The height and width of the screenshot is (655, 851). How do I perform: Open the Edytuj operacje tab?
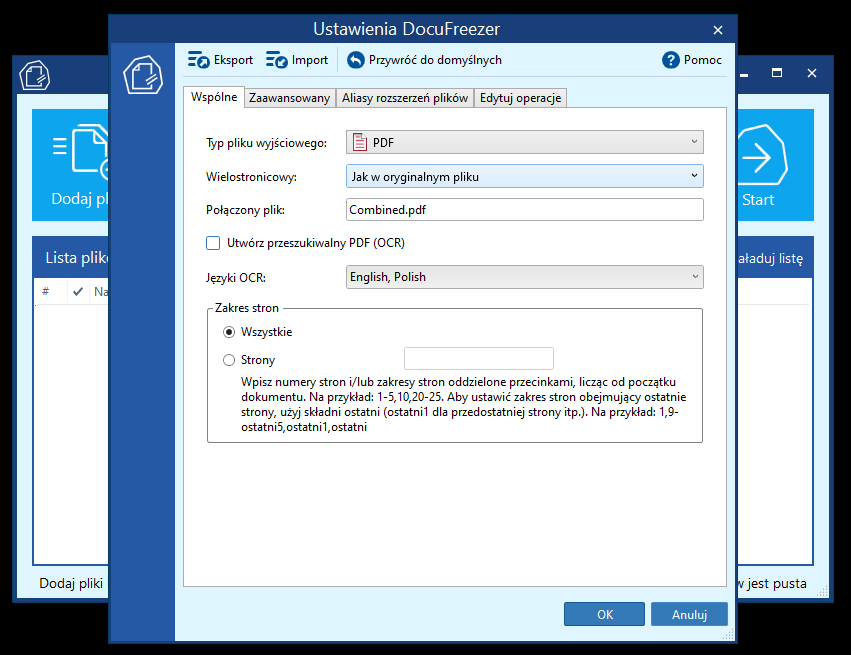tap(520, 98)
